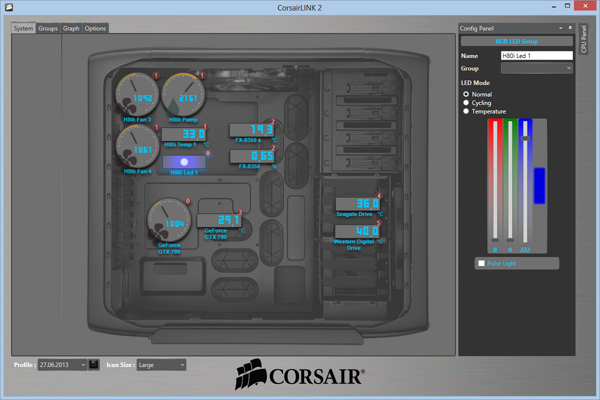Open the Icon Size dropdown
600x400 pixels.
[161, 365]
